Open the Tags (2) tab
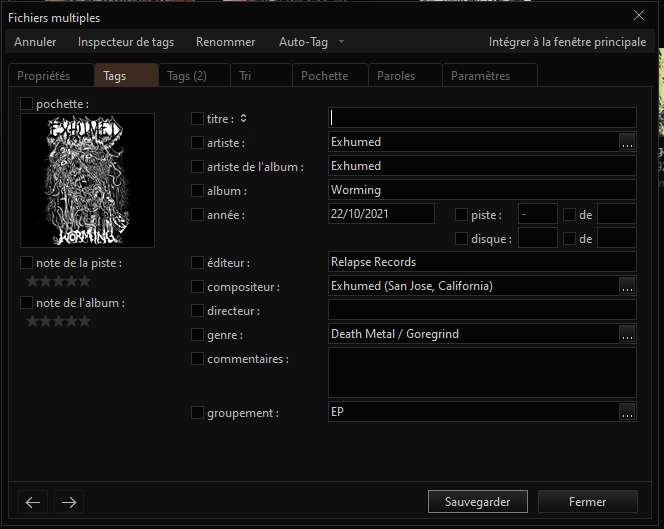664x529 pixels. (194, 75)
